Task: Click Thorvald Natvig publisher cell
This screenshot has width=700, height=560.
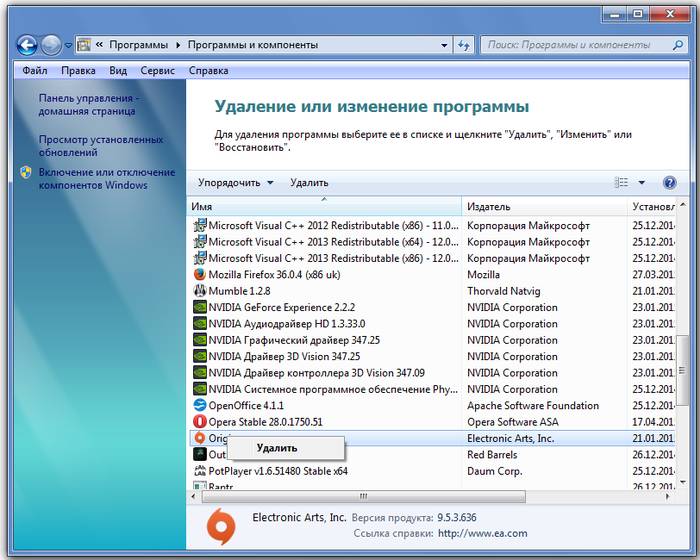Action: tap(504, 291)
